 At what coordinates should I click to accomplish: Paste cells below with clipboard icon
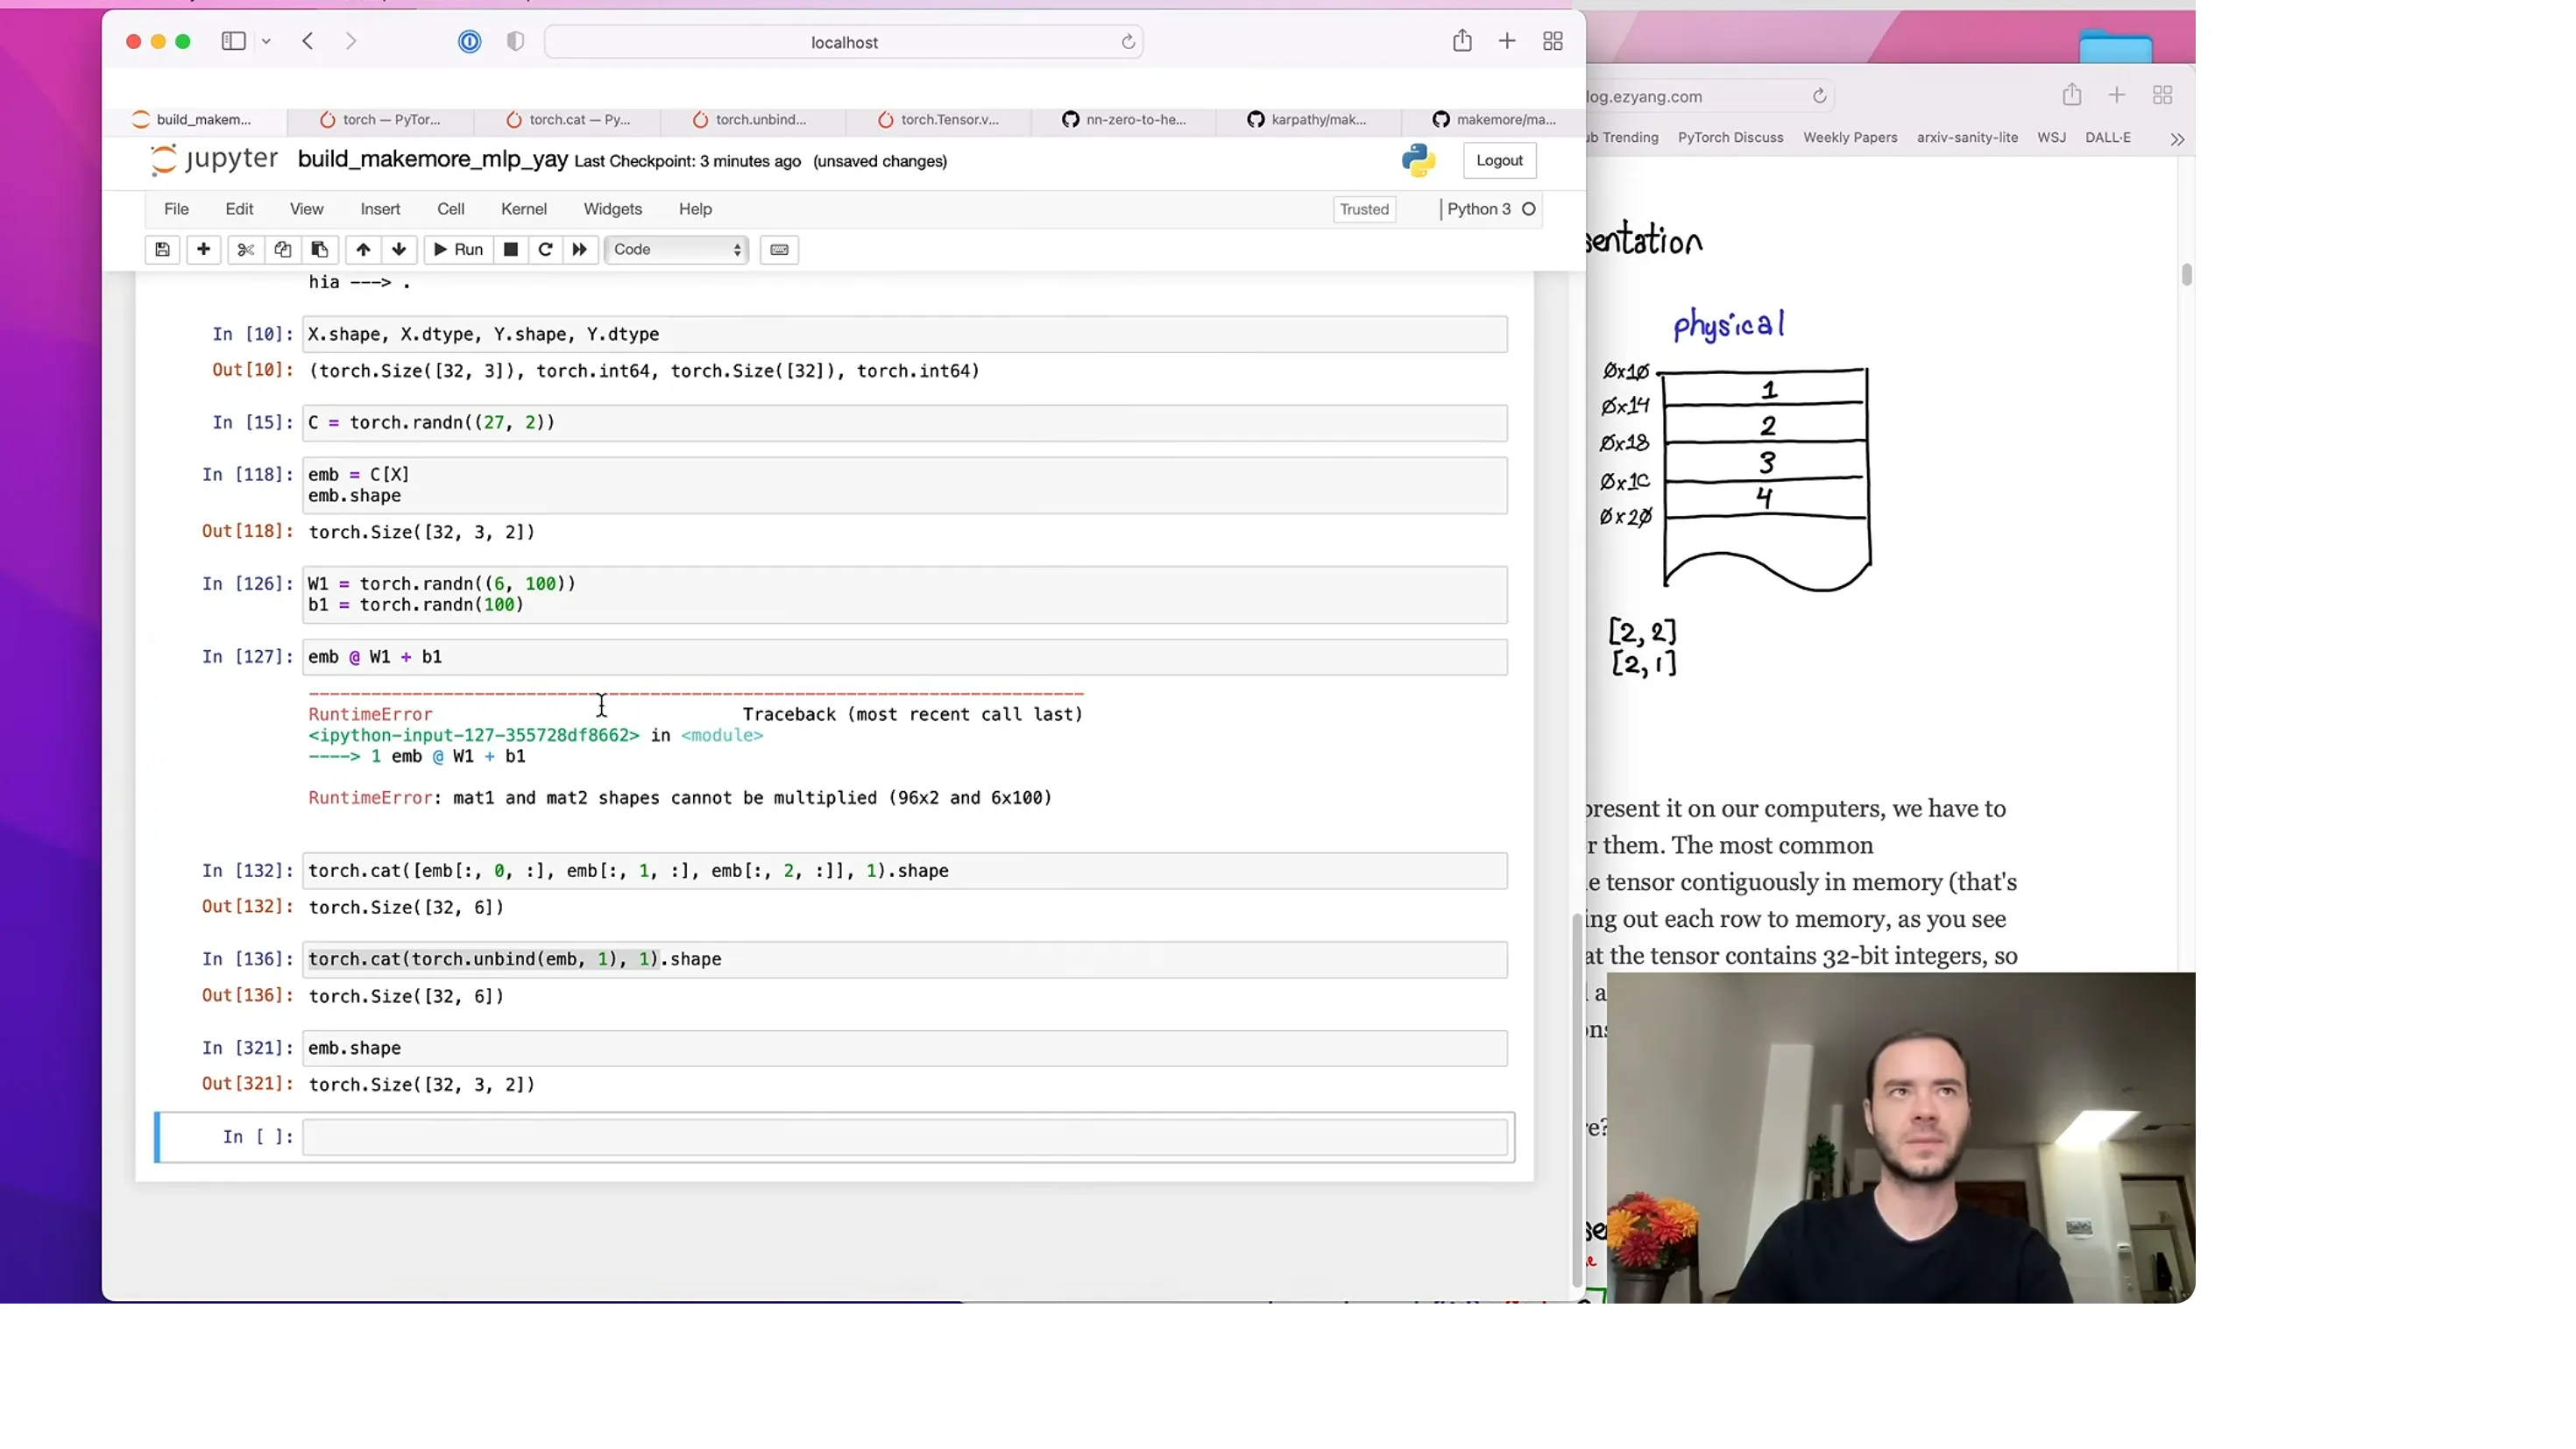click(x=320, y=249)
